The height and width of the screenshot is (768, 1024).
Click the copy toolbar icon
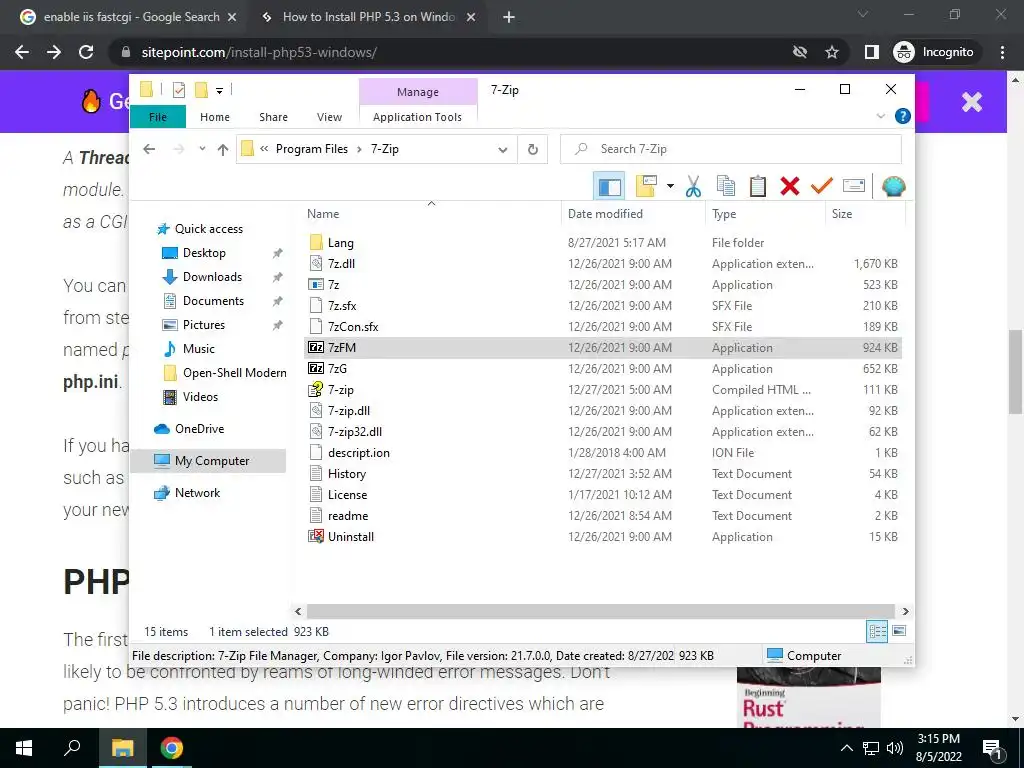tap(726, 186)
